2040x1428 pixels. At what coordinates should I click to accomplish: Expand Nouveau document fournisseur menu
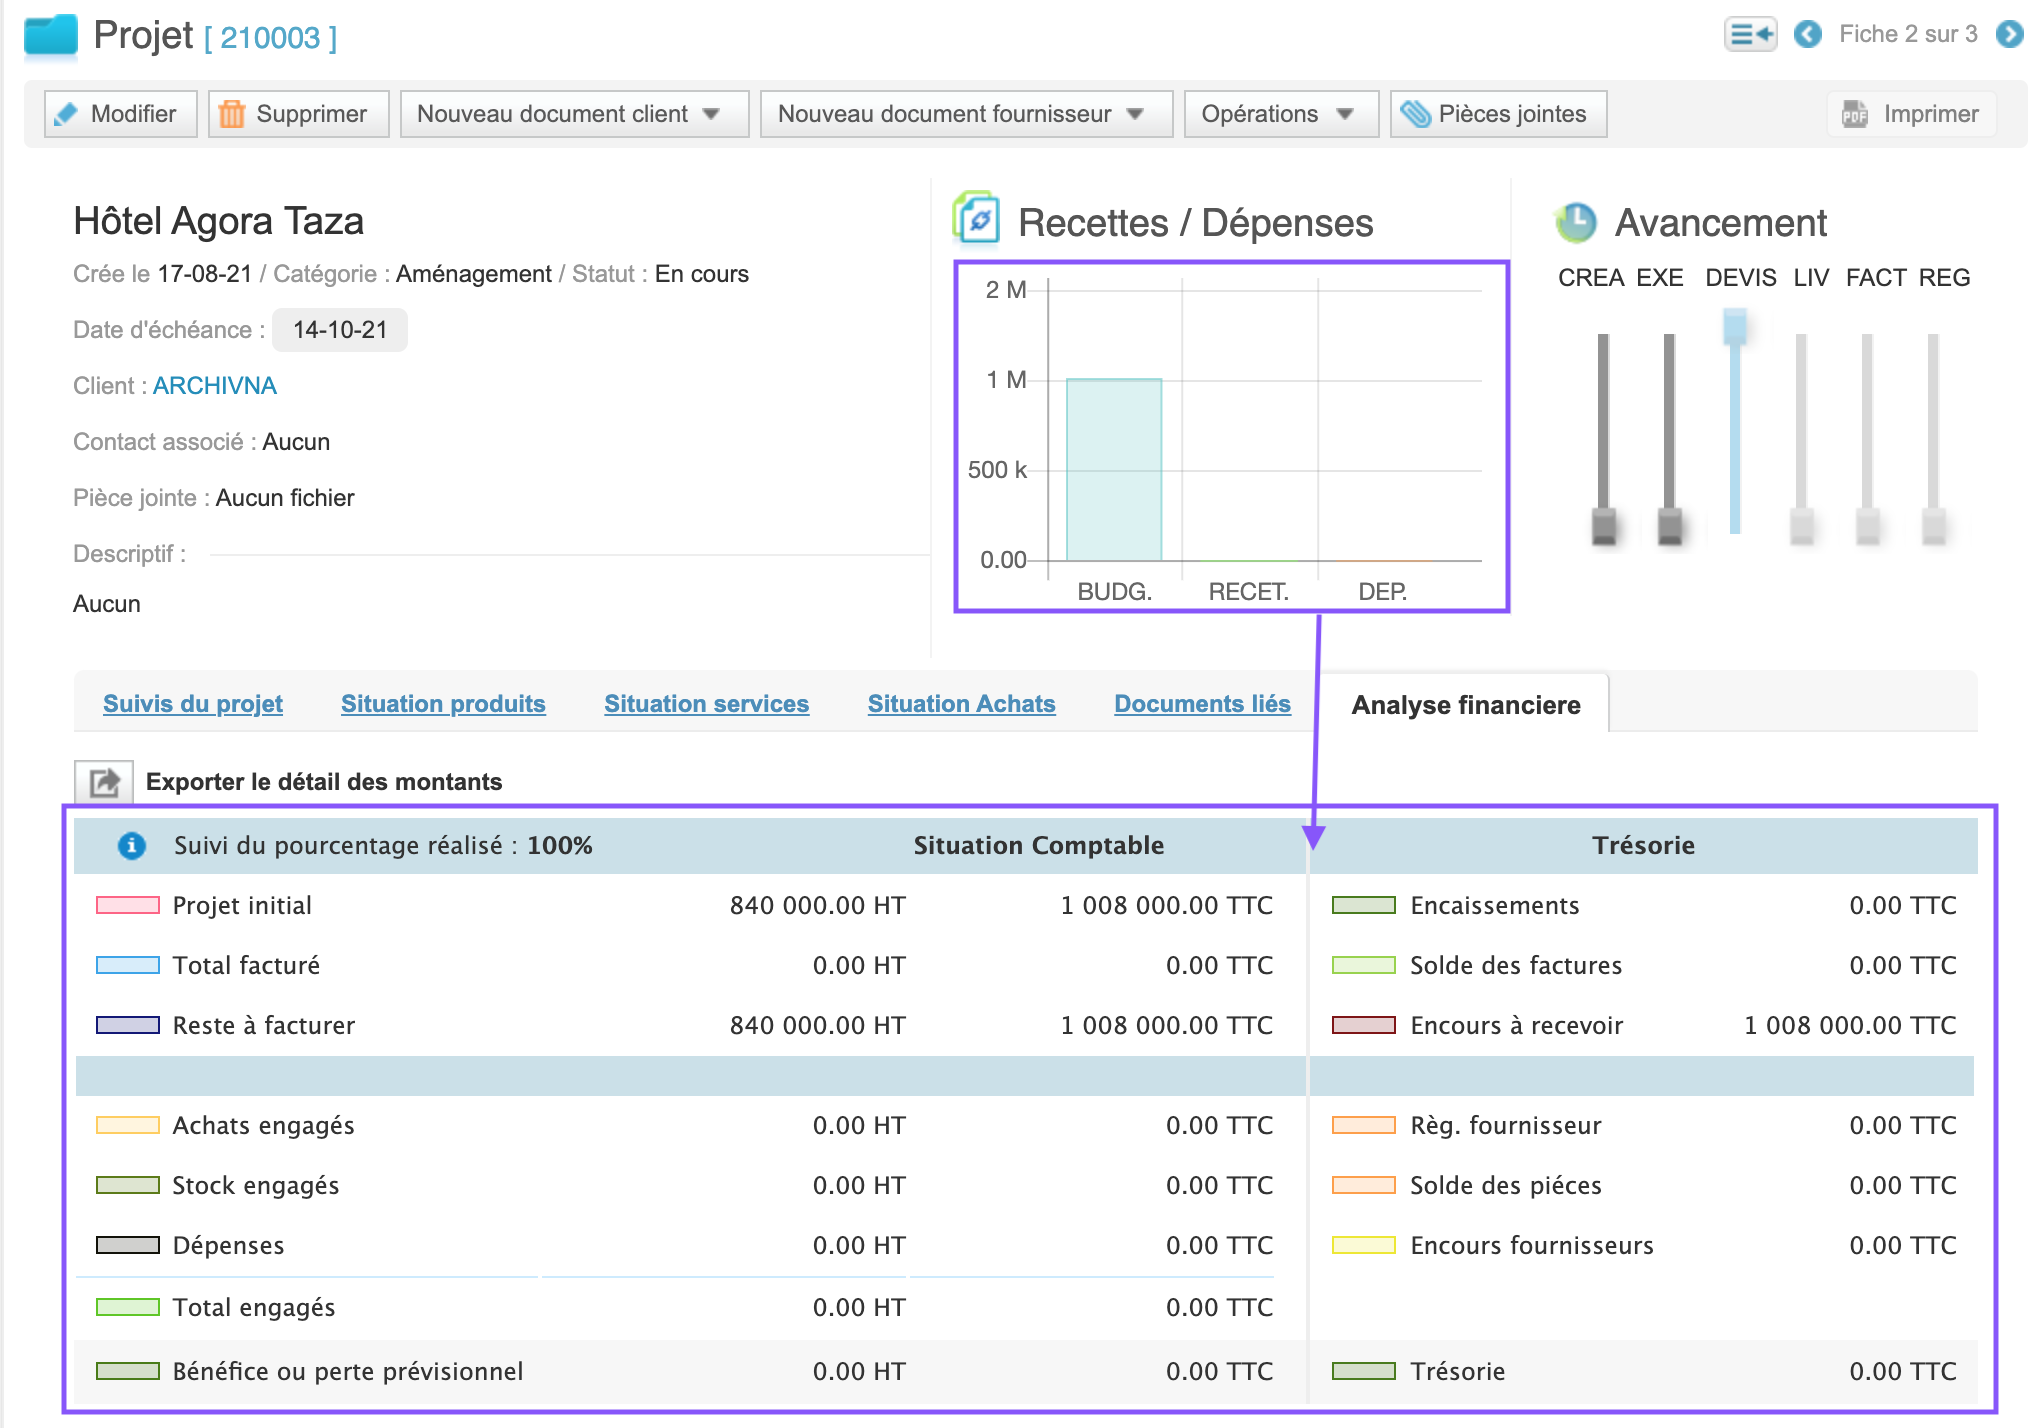click(x=966, y=114)
